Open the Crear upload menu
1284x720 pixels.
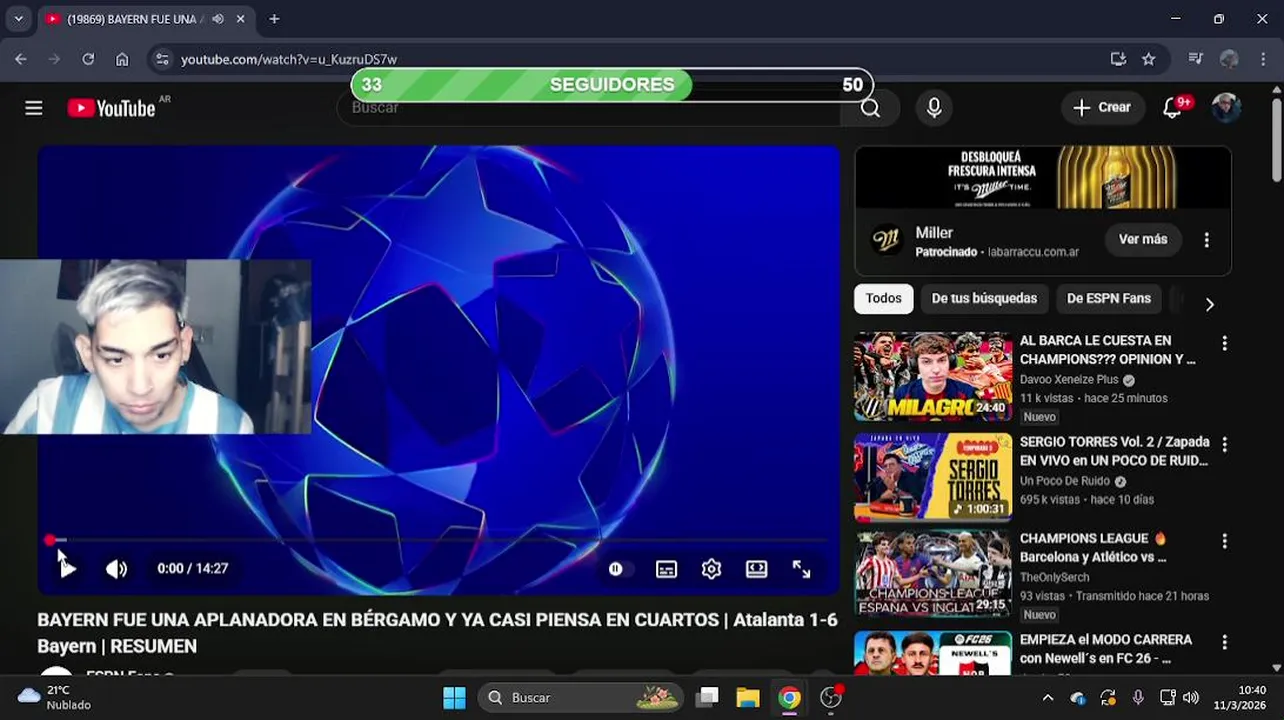point(1102,108)
